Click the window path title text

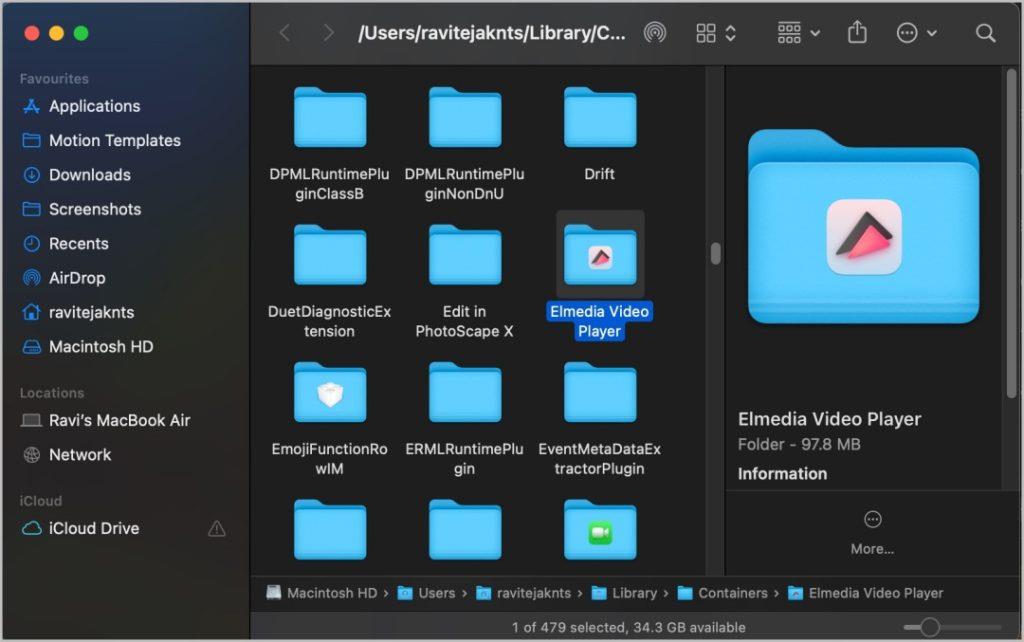coord(492,33)
